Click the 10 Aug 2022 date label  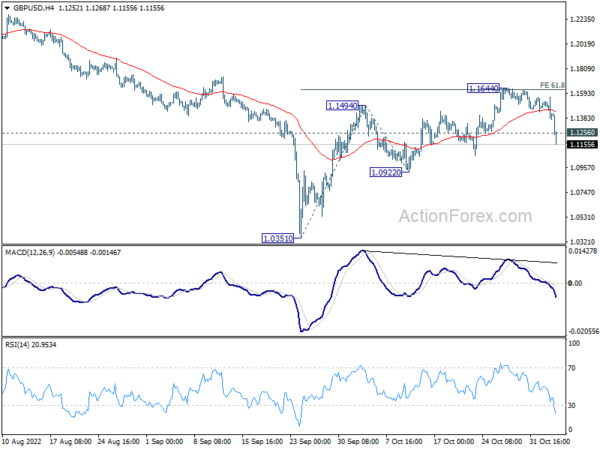pyautogui.click(x=23, y=442)
